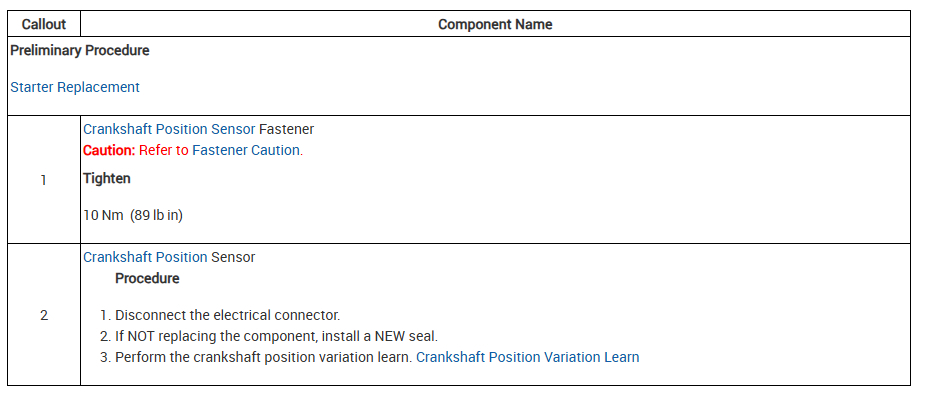Viewport: 925px width, 413px height.
Task: Click the red Caution label
Action: coord(108,150)
